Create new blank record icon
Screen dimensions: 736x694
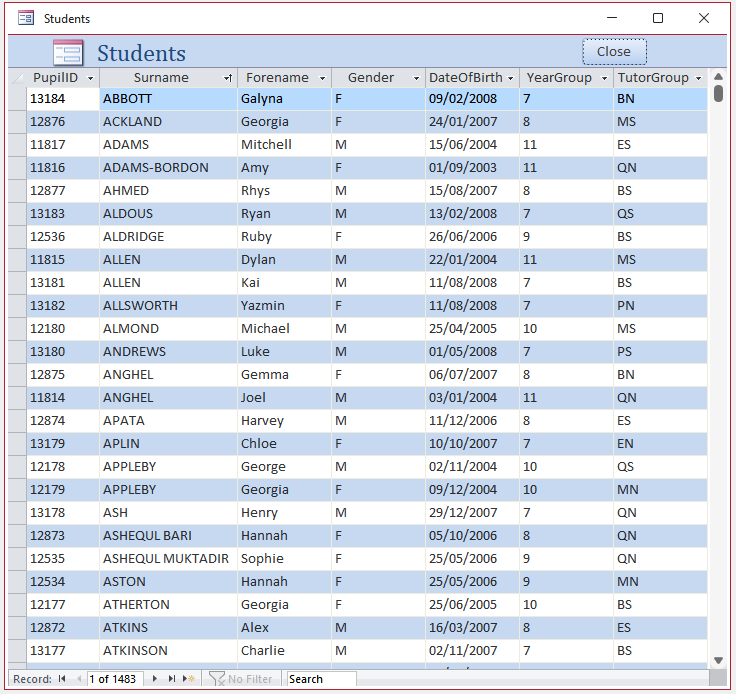click(188, 679)
